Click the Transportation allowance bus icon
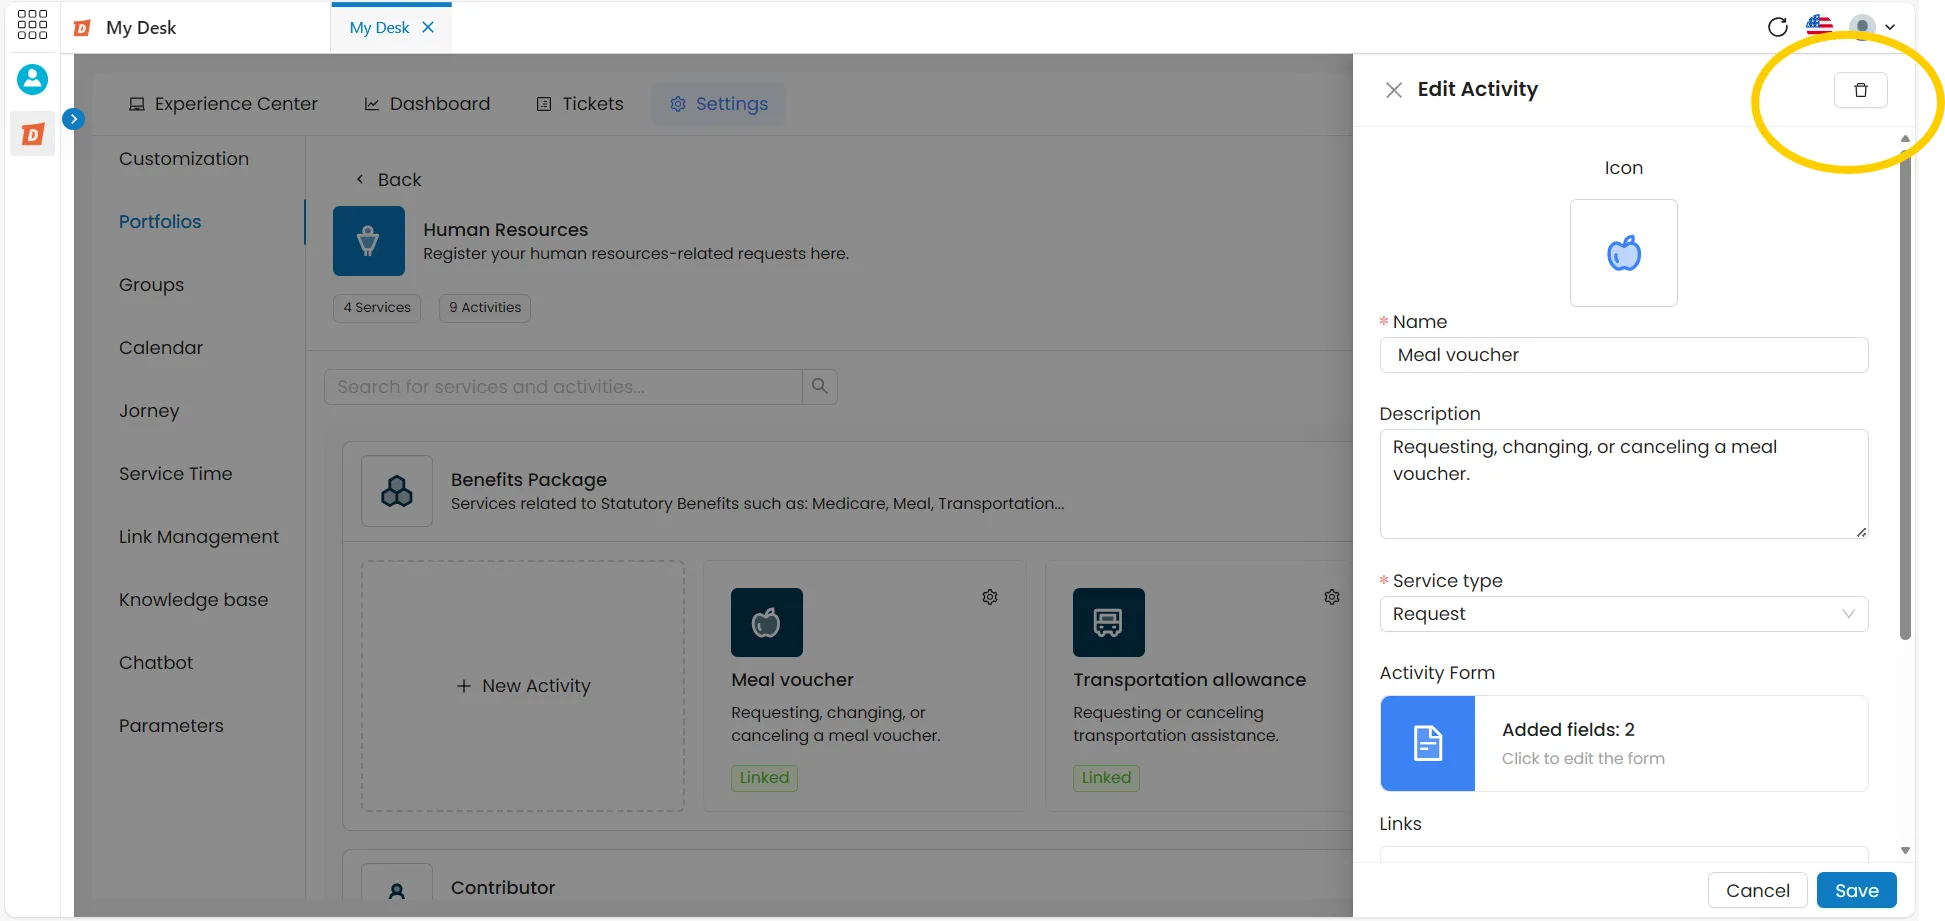Image resolution: width=1945 pixels, height=921 pixels. pos(1108,622)
